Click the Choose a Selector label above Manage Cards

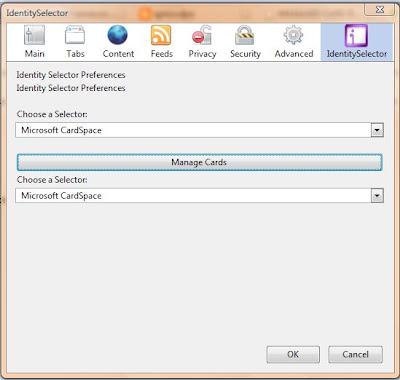[52, 114]
